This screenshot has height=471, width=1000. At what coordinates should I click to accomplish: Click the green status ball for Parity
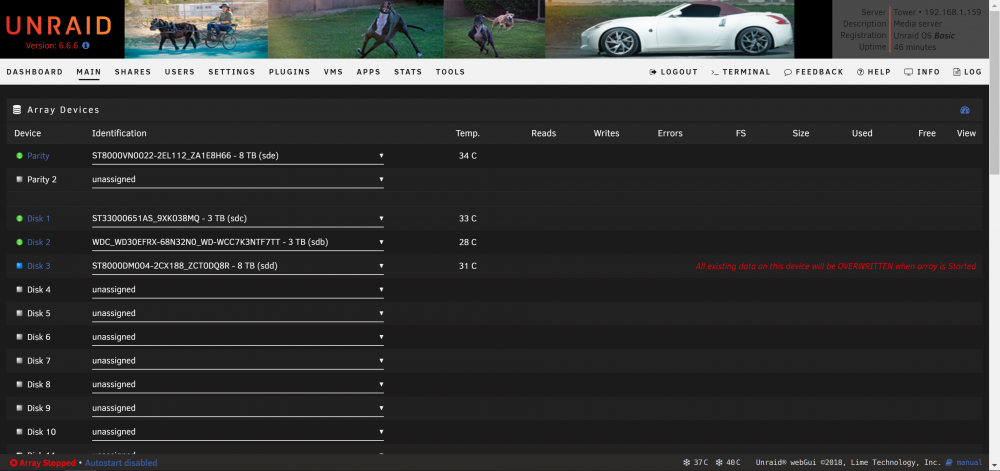tap(19, 156)
